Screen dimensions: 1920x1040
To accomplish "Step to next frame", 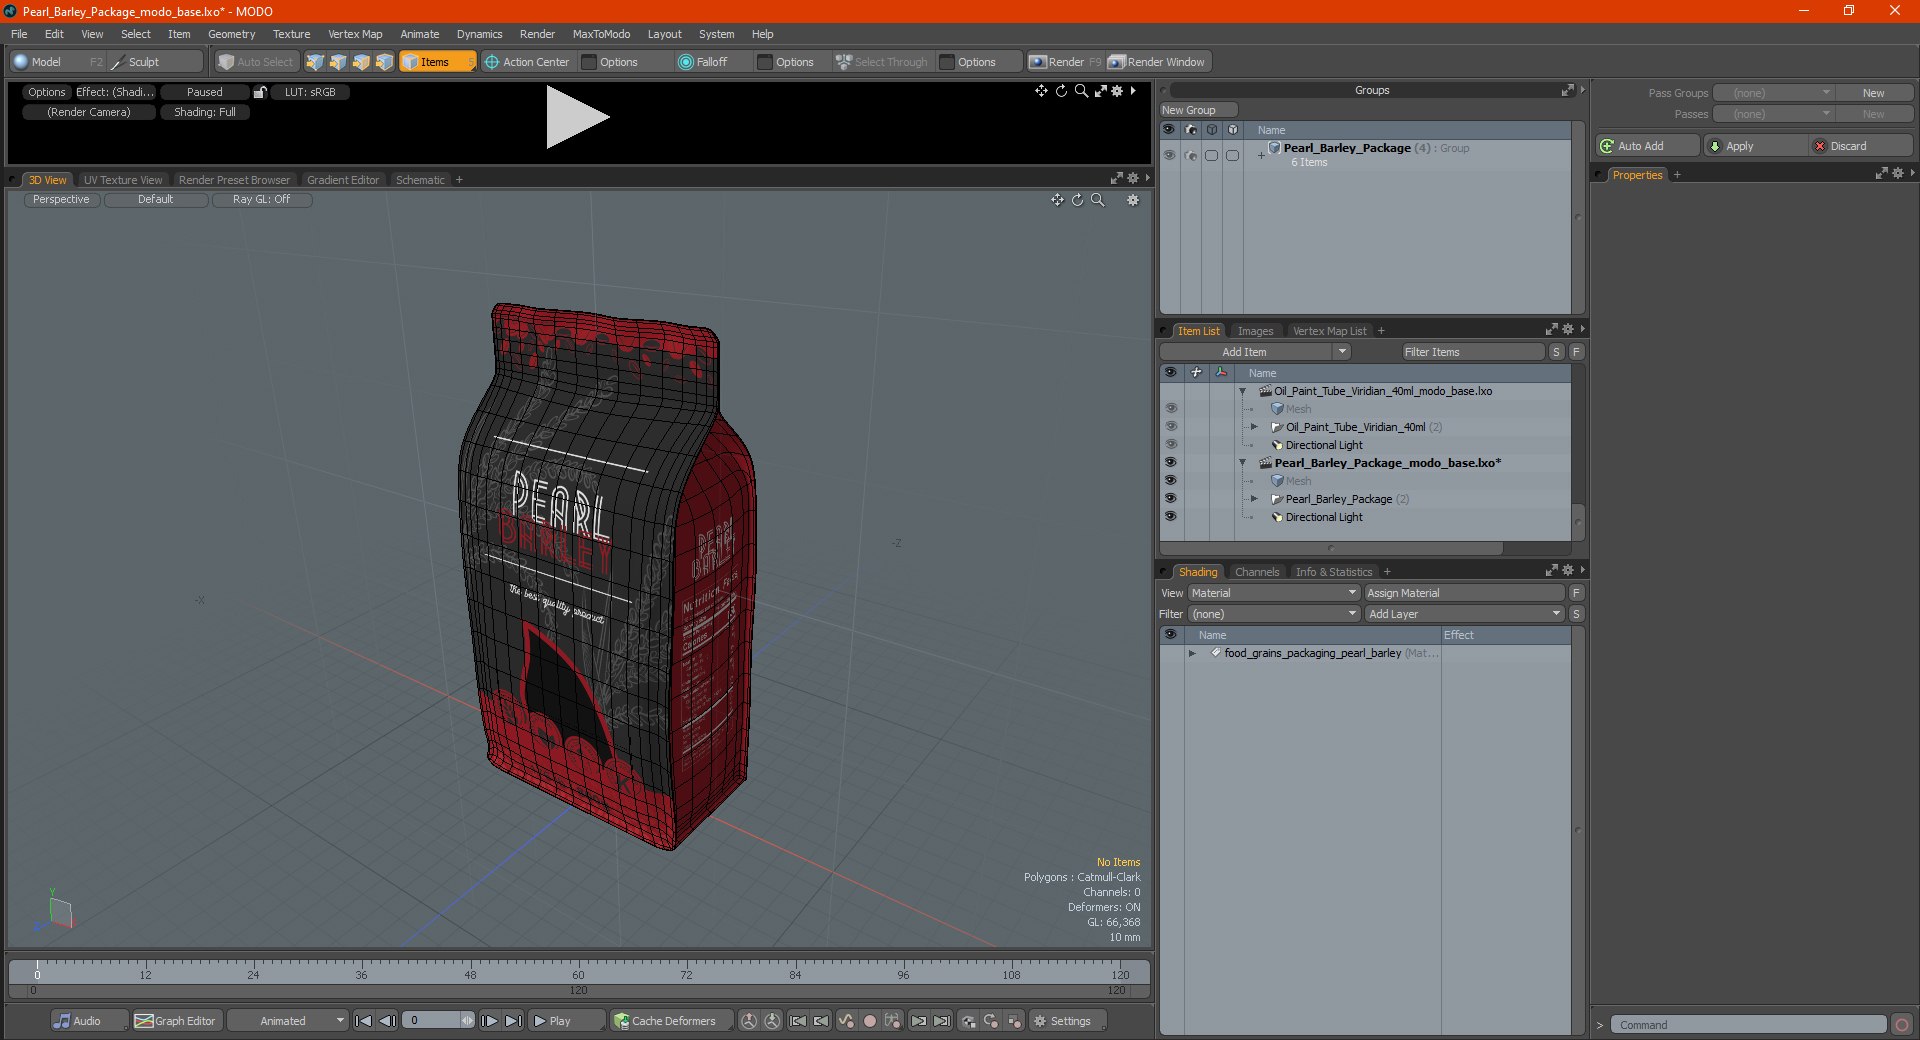I will click(x=489, y=1021).
